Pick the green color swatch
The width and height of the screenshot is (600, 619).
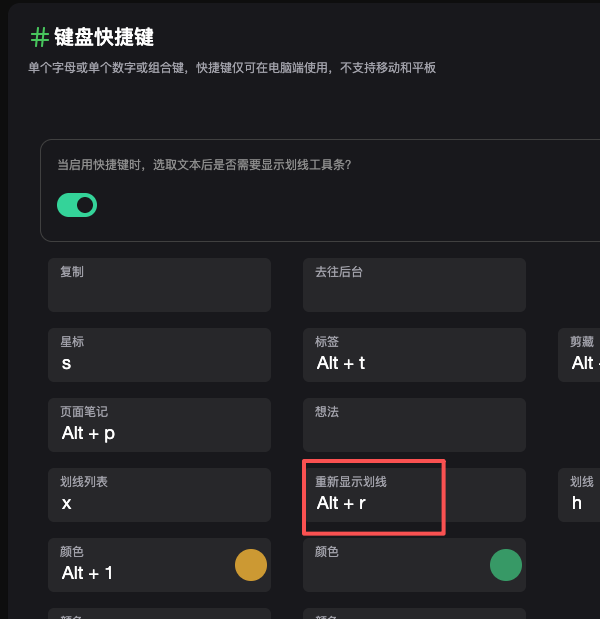click(x=506, y=565)
